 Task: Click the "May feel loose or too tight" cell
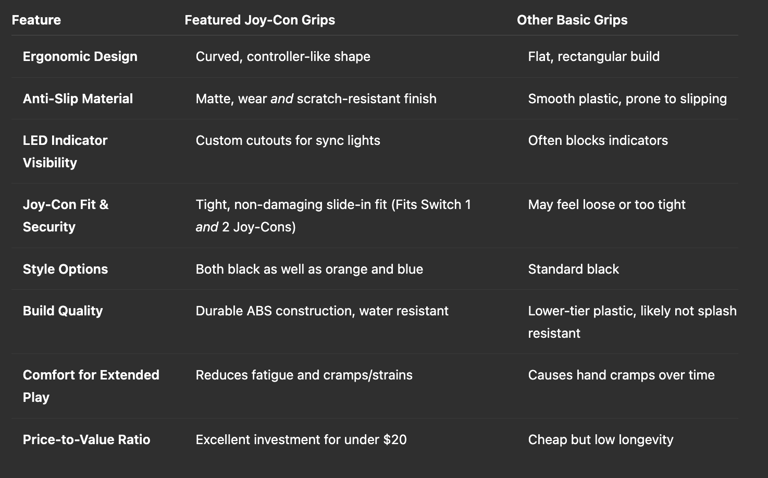(x=607, y=205)
